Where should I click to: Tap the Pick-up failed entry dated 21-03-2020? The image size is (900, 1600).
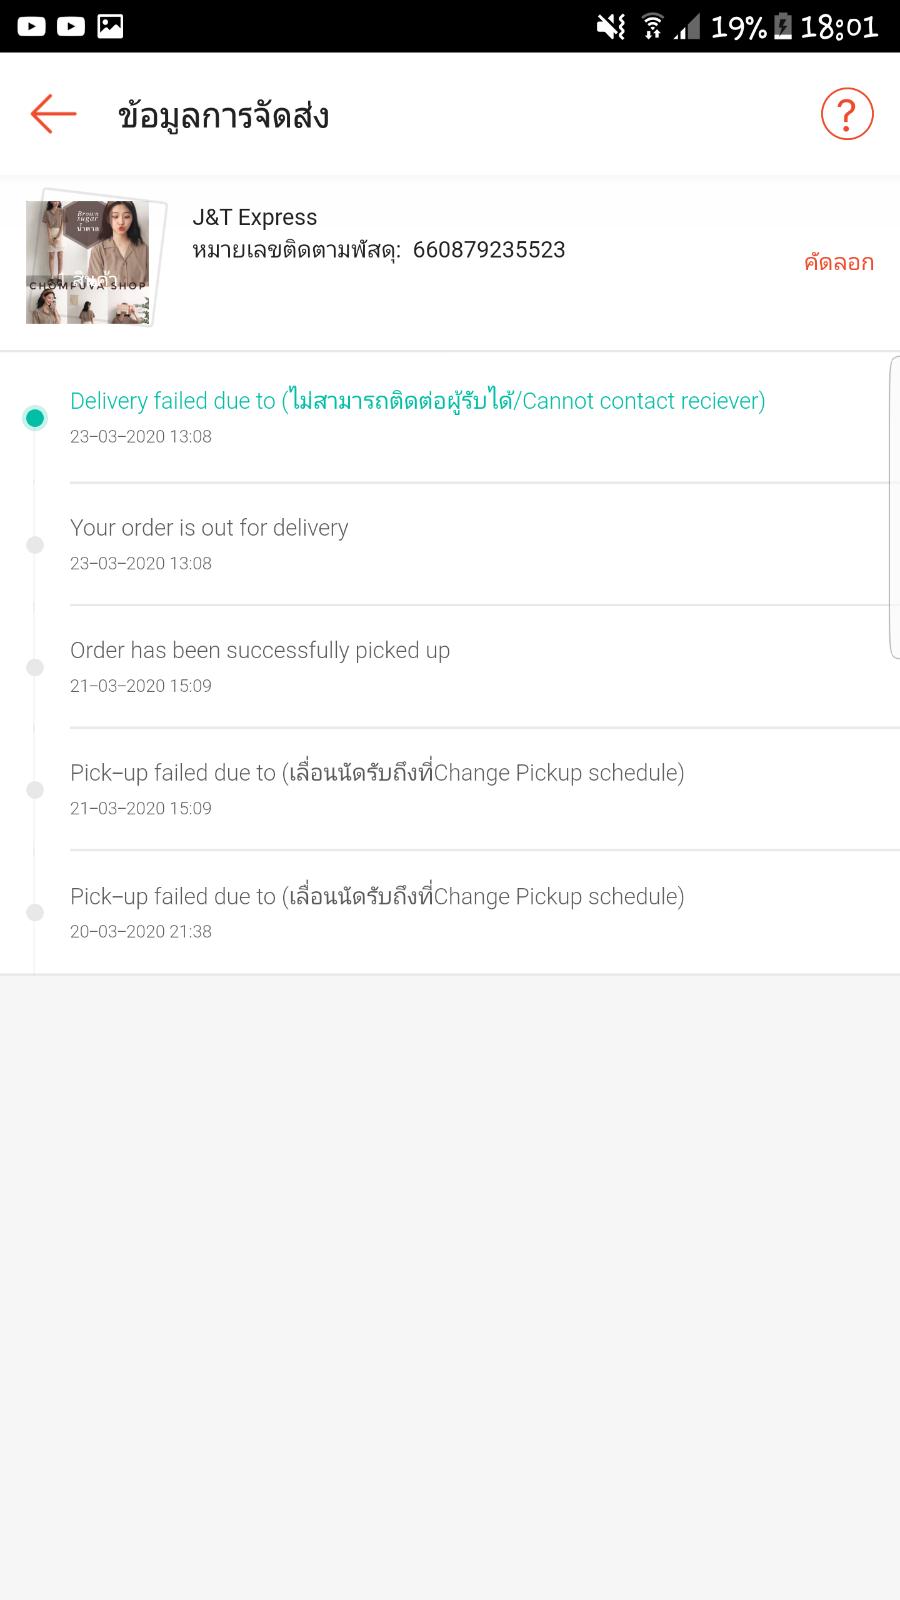click(x=377, y=773)
